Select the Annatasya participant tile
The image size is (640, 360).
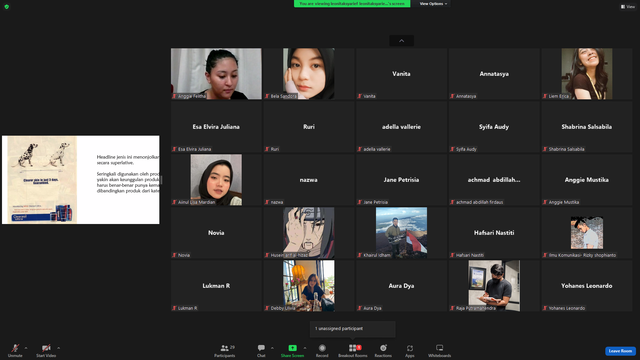(494, 74)
